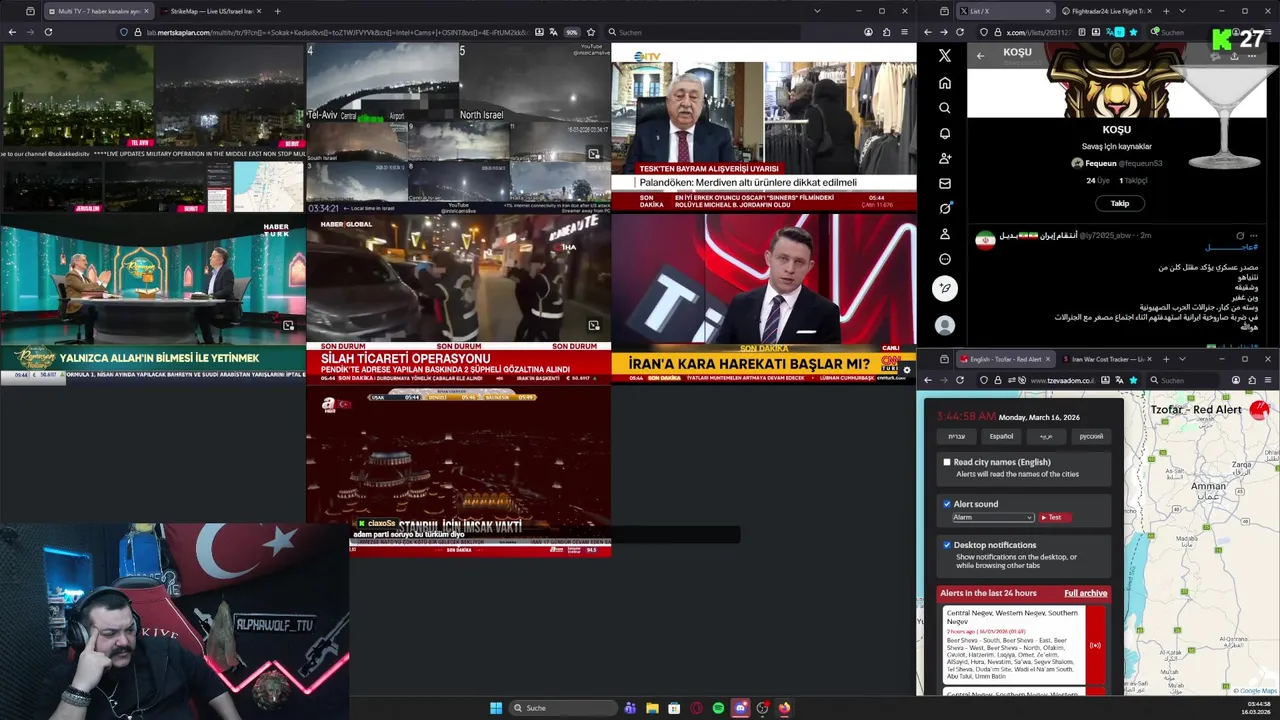The height and width of the screenshot is (720, 1280).
Task: Open Home in the X sidebar
Action: coord(945,83)
